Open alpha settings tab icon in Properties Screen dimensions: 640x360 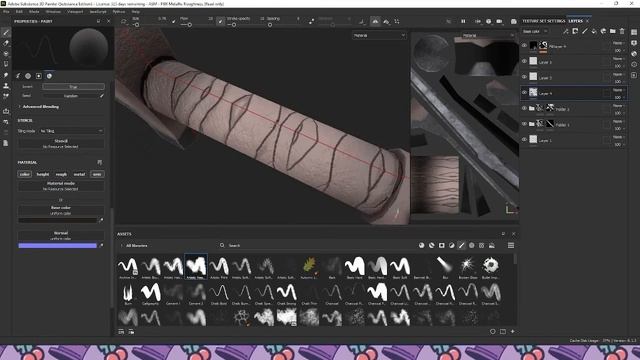(28, 76)
